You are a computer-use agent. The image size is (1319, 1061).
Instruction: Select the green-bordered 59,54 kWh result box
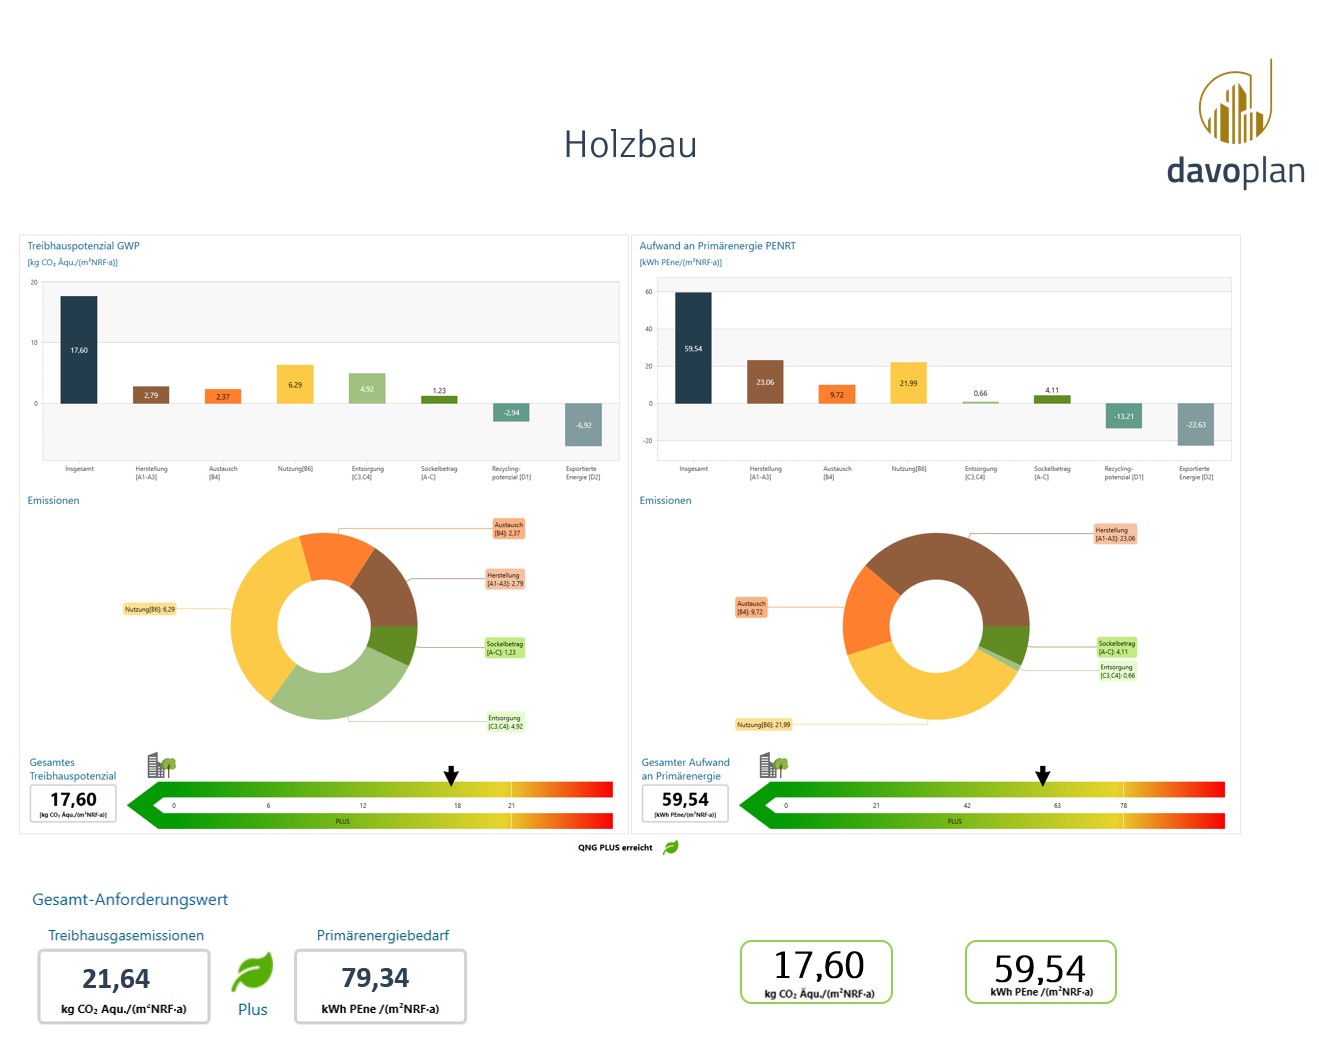coord(1040,971)
